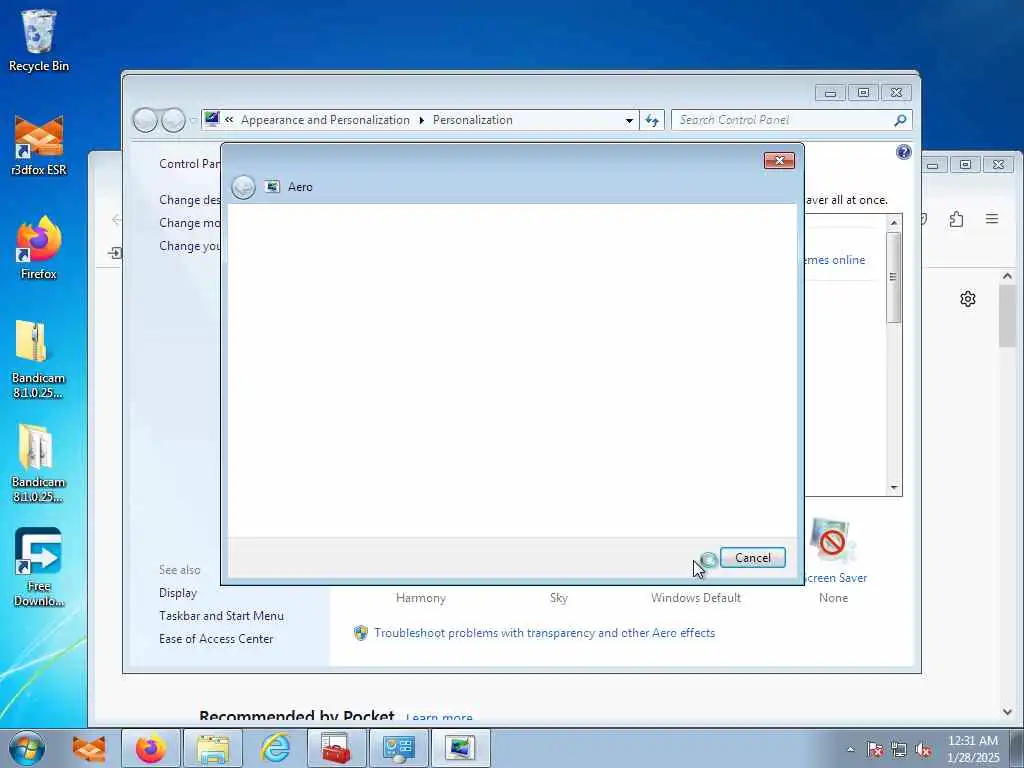This screenshot has height=768, width=1024.
Task: Open the Personalization help button
Action: (903, 152)
